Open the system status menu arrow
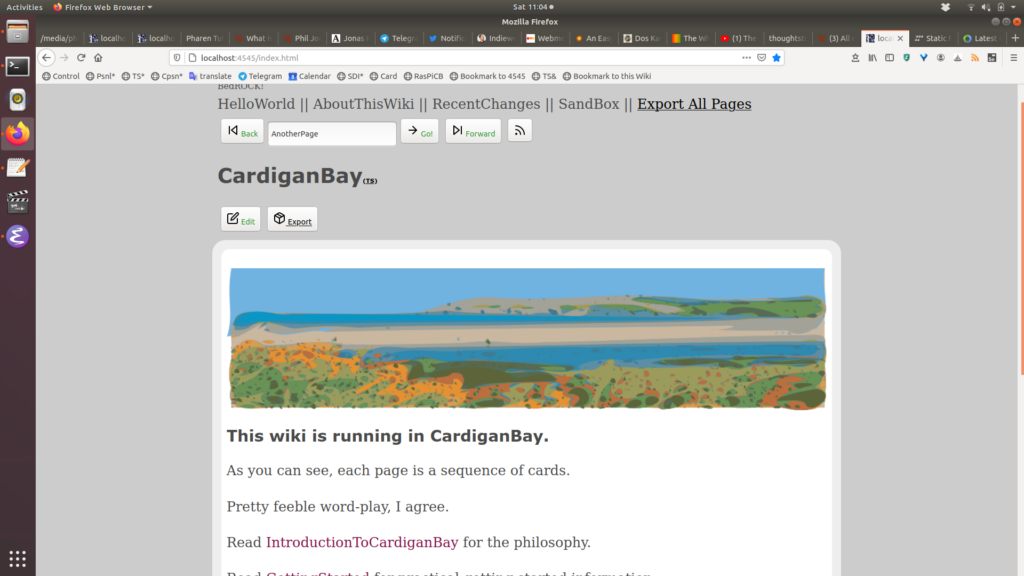Screen dimensions: 1024x576 click(x=1014, y=7)
